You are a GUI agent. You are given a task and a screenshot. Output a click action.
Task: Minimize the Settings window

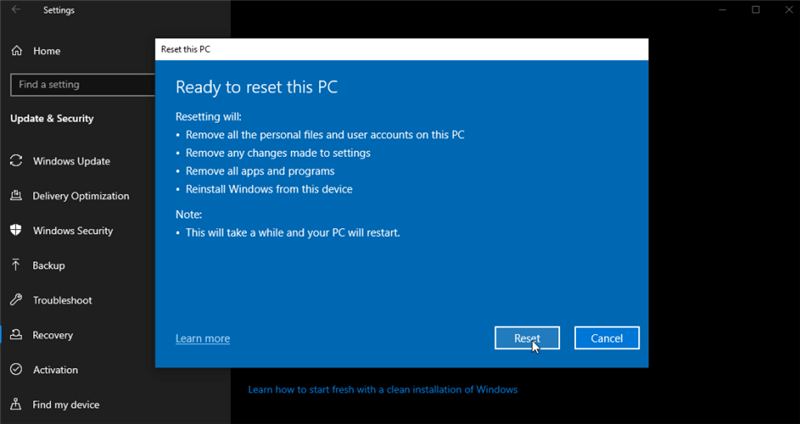(x=722, y=10)
